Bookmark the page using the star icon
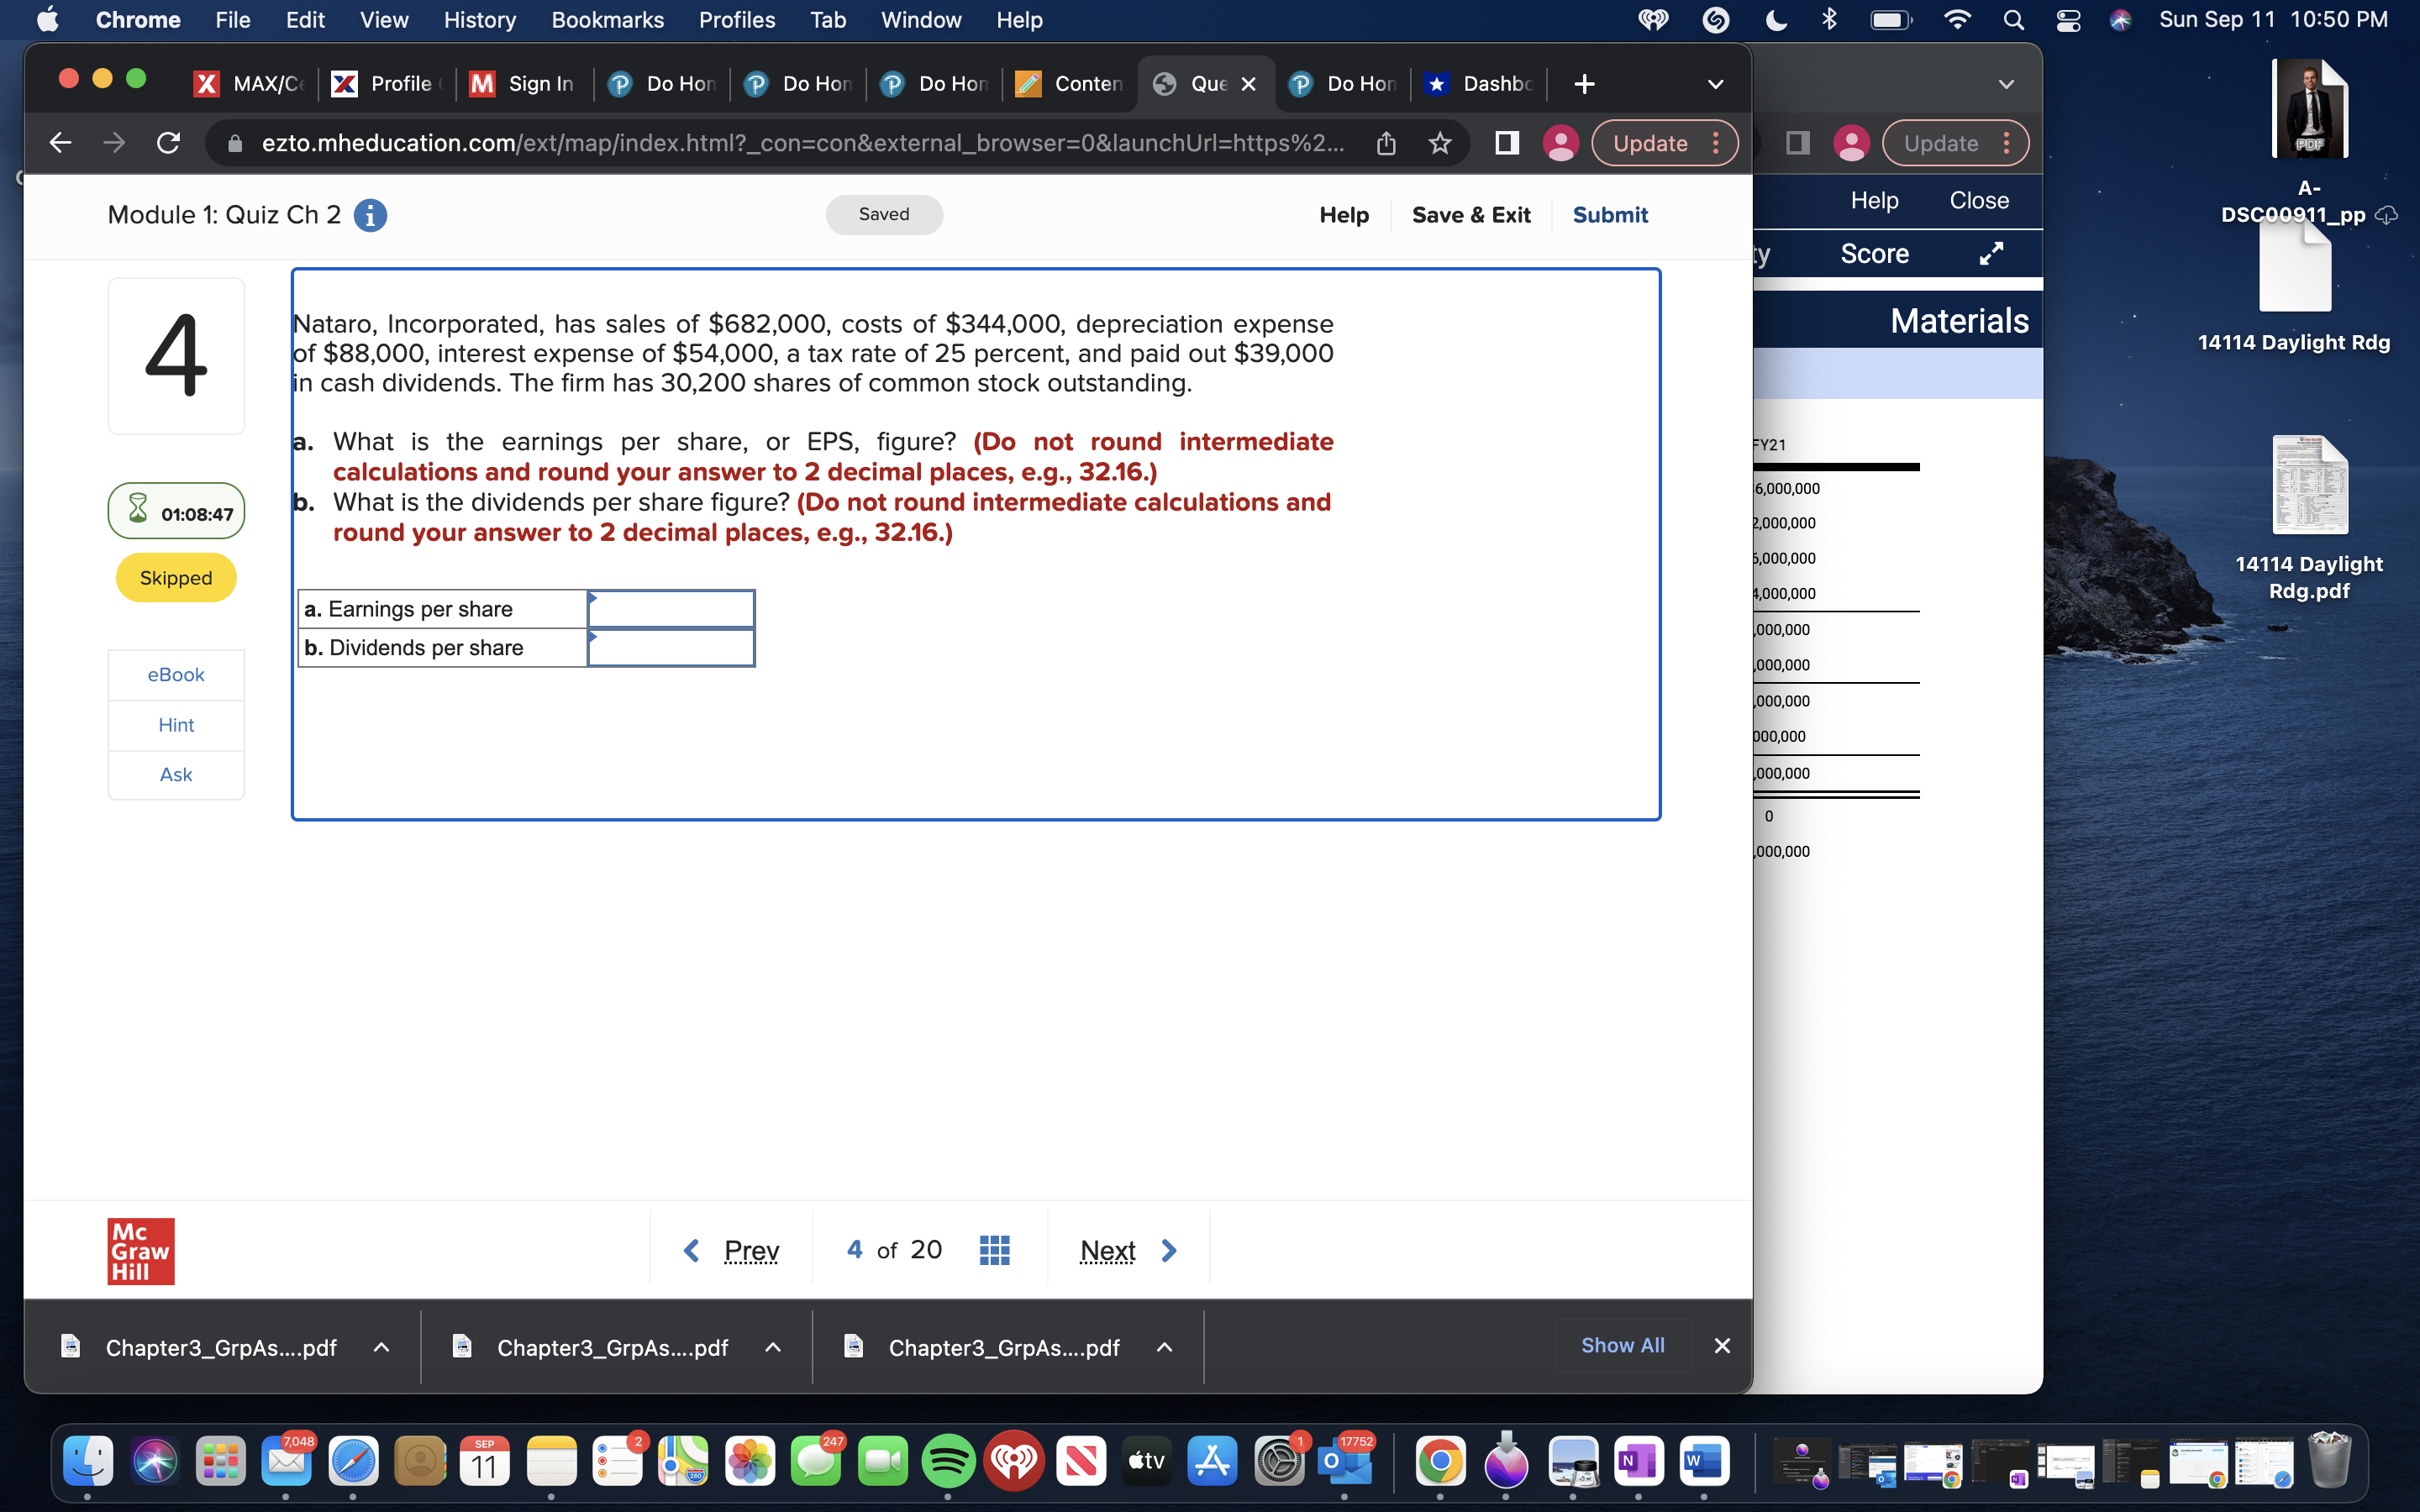The width and height of the screenshot is (2420, 1512). 1439,143
